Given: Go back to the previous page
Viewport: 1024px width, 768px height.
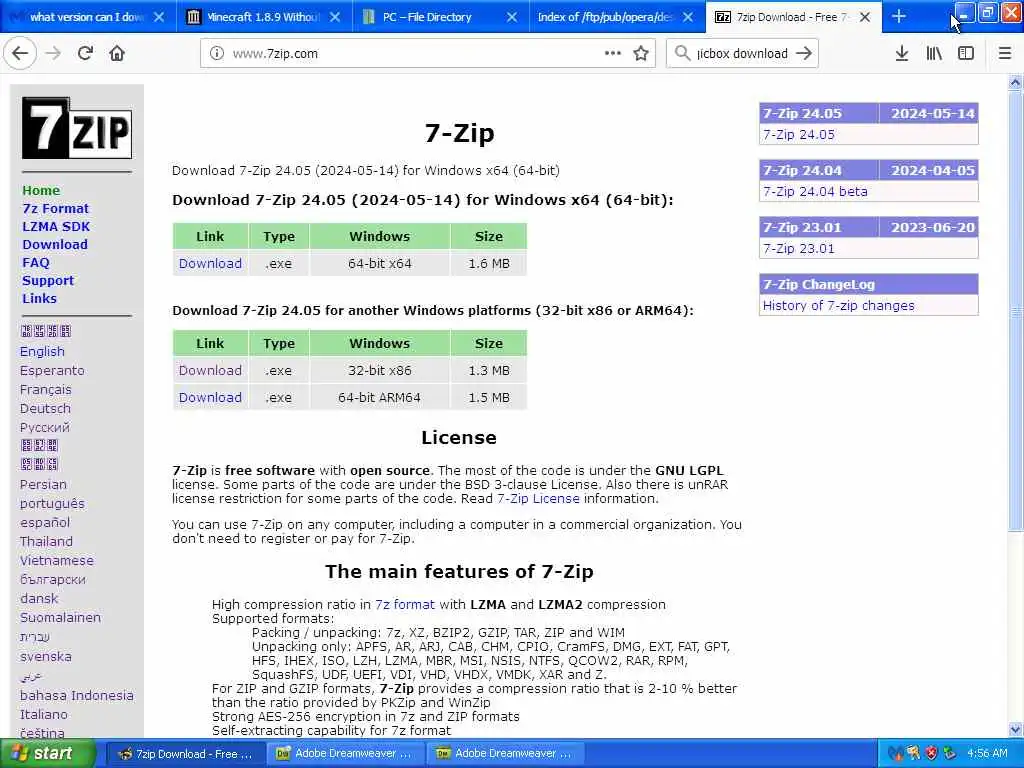Looking at the screenshot, I should [x=20, y=54].
